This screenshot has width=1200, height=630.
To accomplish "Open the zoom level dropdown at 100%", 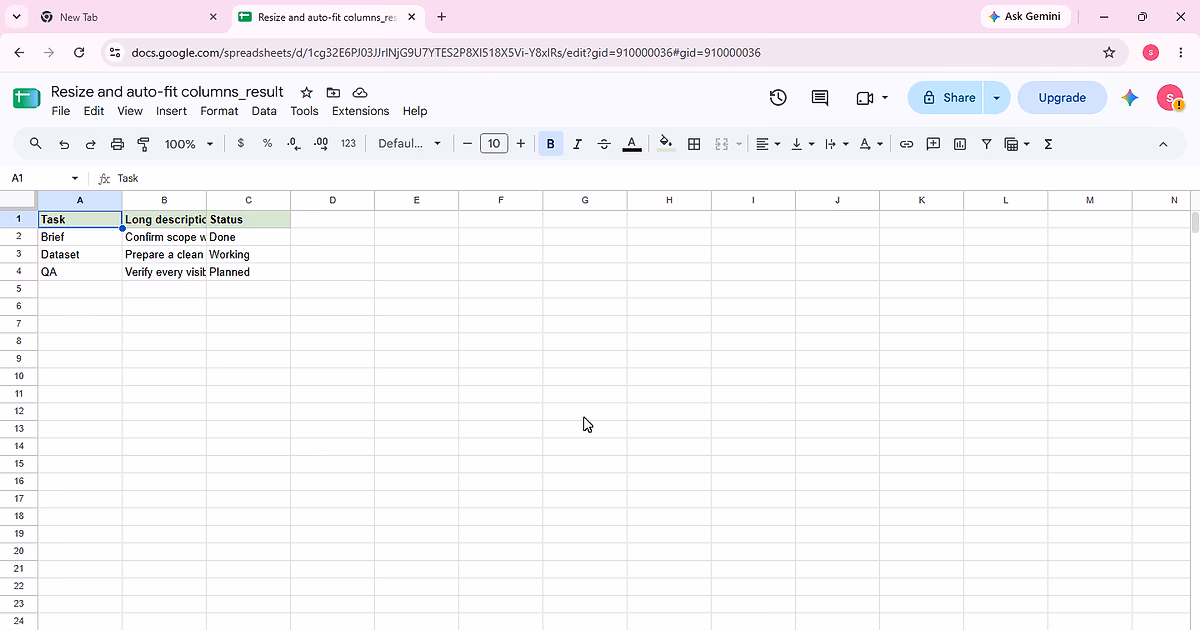I will click(189, 144).
